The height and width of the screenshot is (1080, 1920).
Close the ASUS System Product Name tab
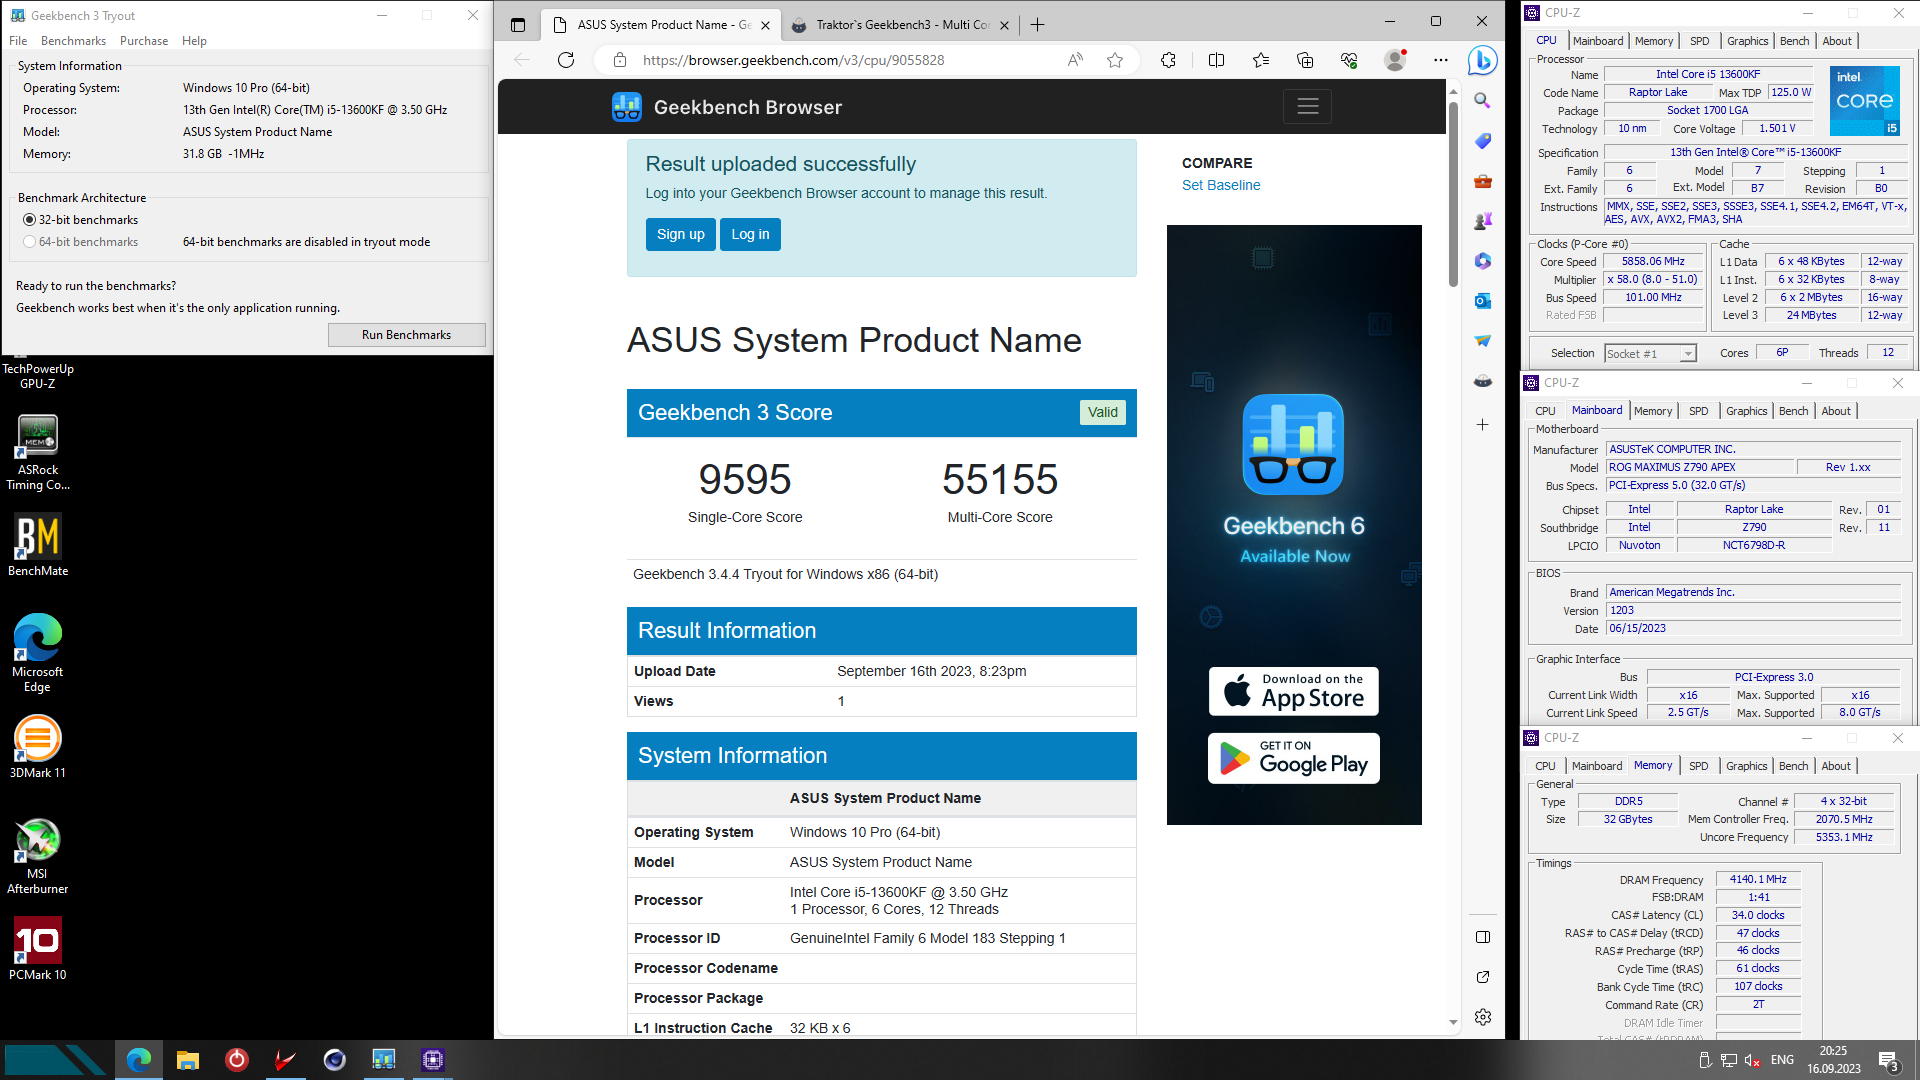pyautogui.click(x=766, y=25)
